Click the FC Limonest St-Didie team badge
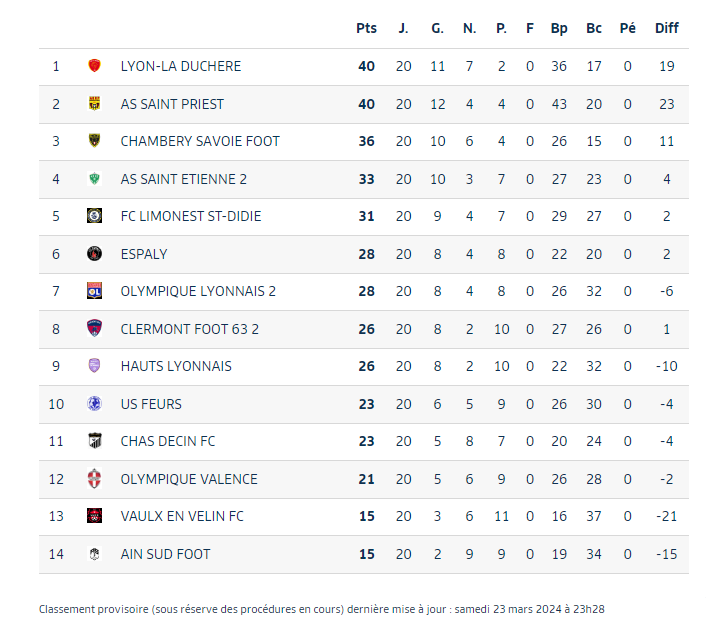The height and width of the screenshot is (628, 706). pos(95,216)
